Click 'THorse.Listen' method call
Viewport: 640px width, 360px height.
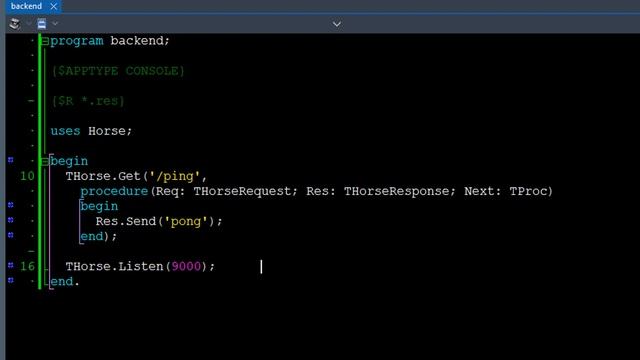[114, 267]
